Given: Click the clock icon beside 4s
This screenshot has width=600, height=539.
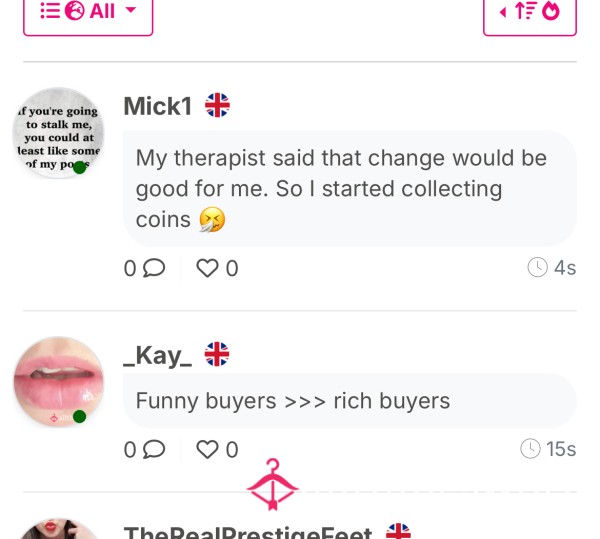Looking at the screenshot, I should [x=537, y=267].
